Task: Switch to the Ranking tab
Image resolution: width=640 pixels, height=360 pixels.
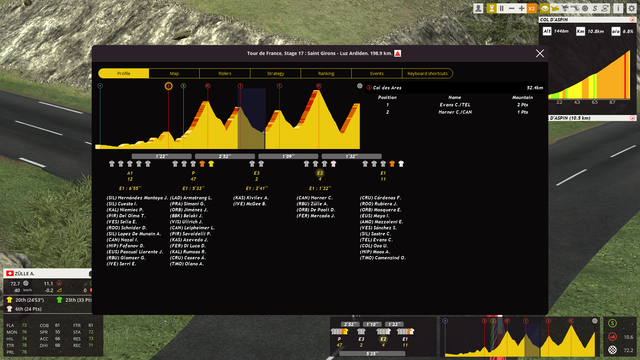Action: (x=326, y=73)
